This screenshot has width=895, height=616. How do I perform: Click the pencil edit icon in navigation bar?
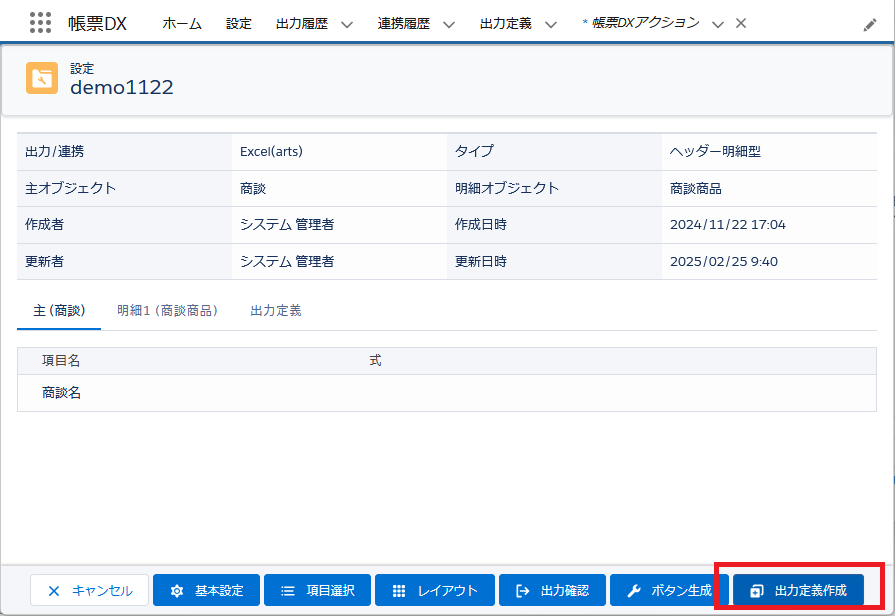coord(870,24)
